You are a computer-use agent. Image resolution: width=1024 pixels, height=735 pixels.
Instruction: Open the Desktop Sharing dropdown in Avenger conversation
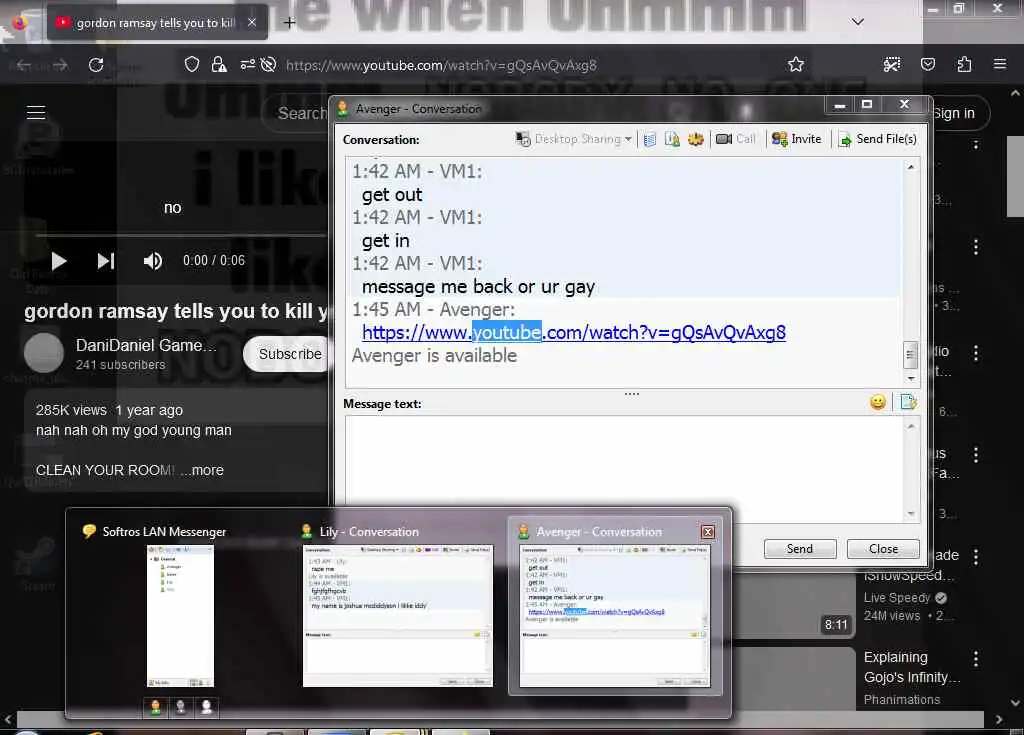(573, 139)
